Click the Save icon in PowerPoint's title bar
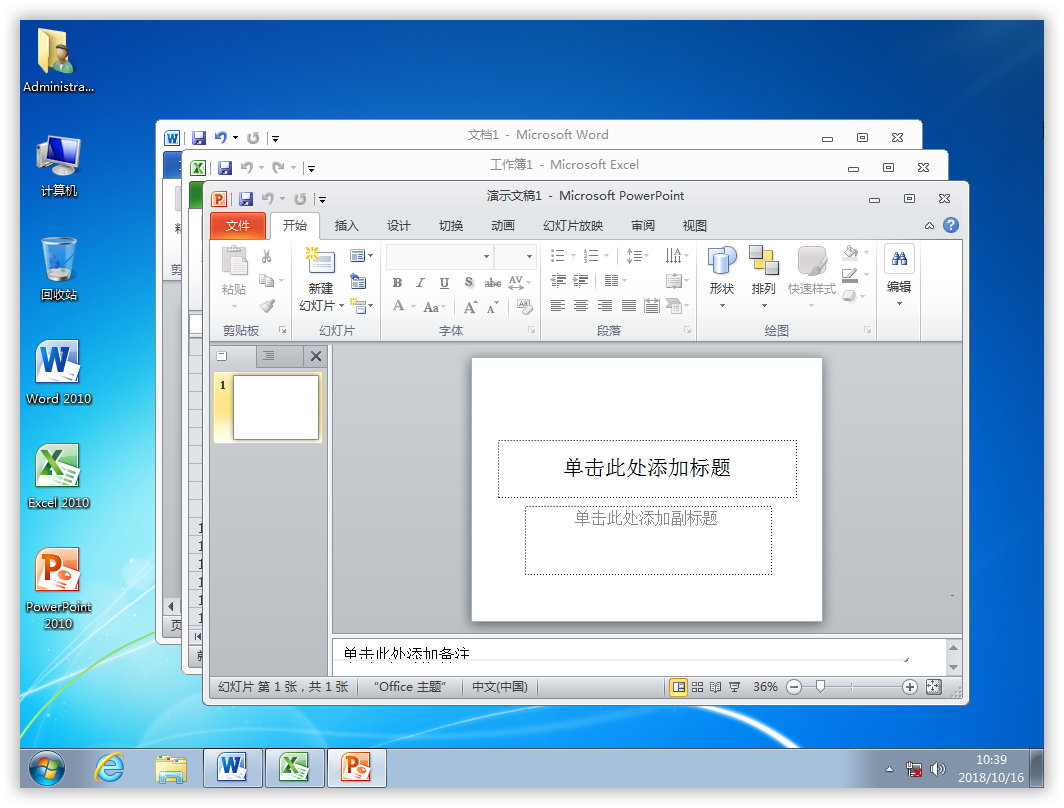The image size is (1064, 808). pyautogui.click(x=245, y=198)
